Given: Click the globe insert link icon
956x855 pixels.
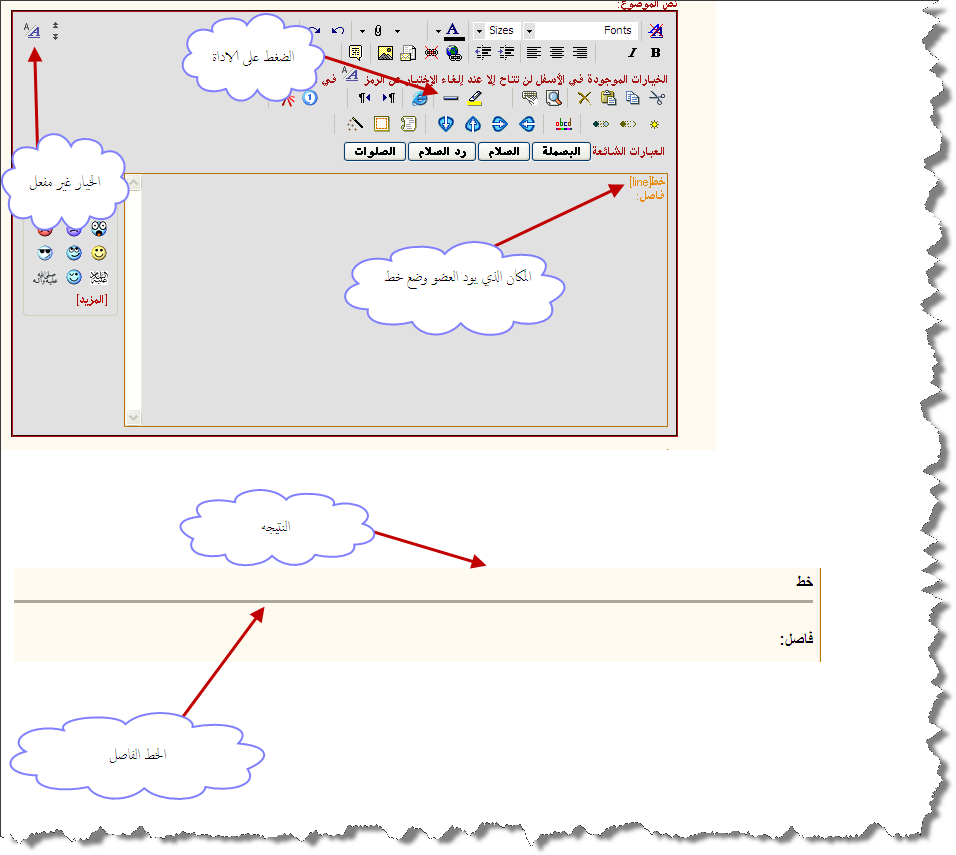Looking at the screenshot, I should click(x=454, y=53).
